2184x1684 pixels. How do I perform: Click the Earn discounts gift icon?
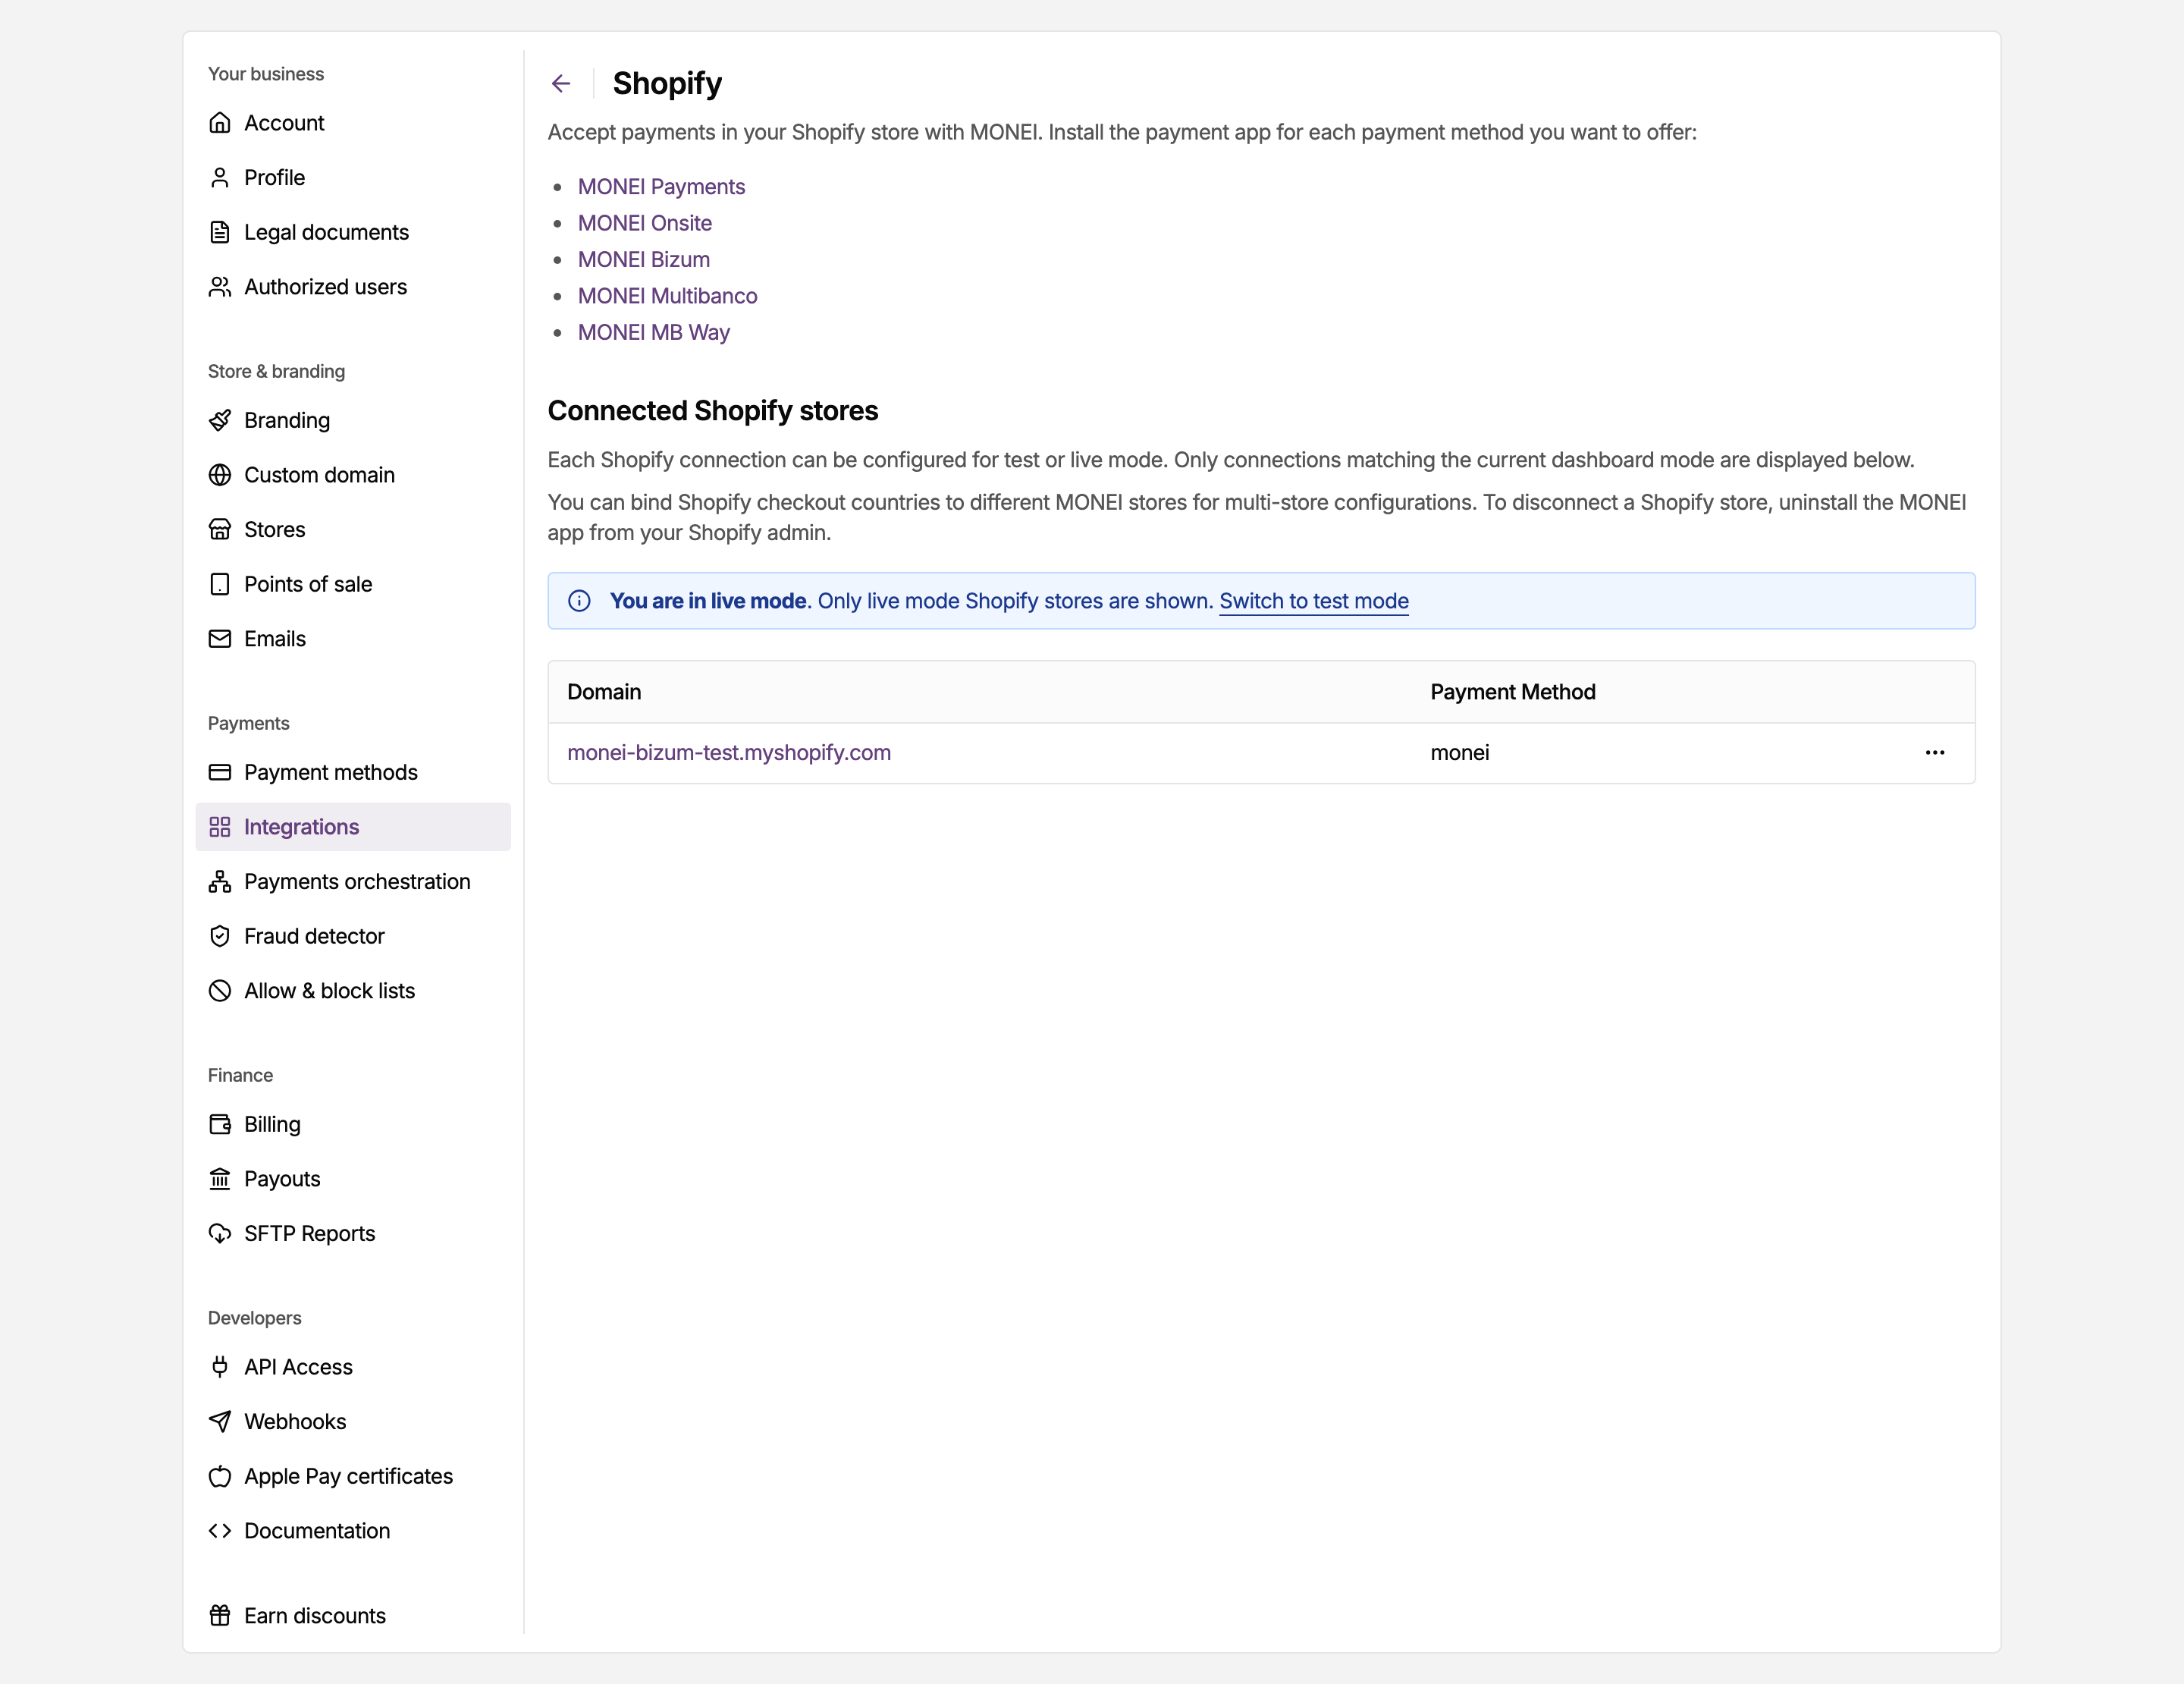click(220, 1616)
